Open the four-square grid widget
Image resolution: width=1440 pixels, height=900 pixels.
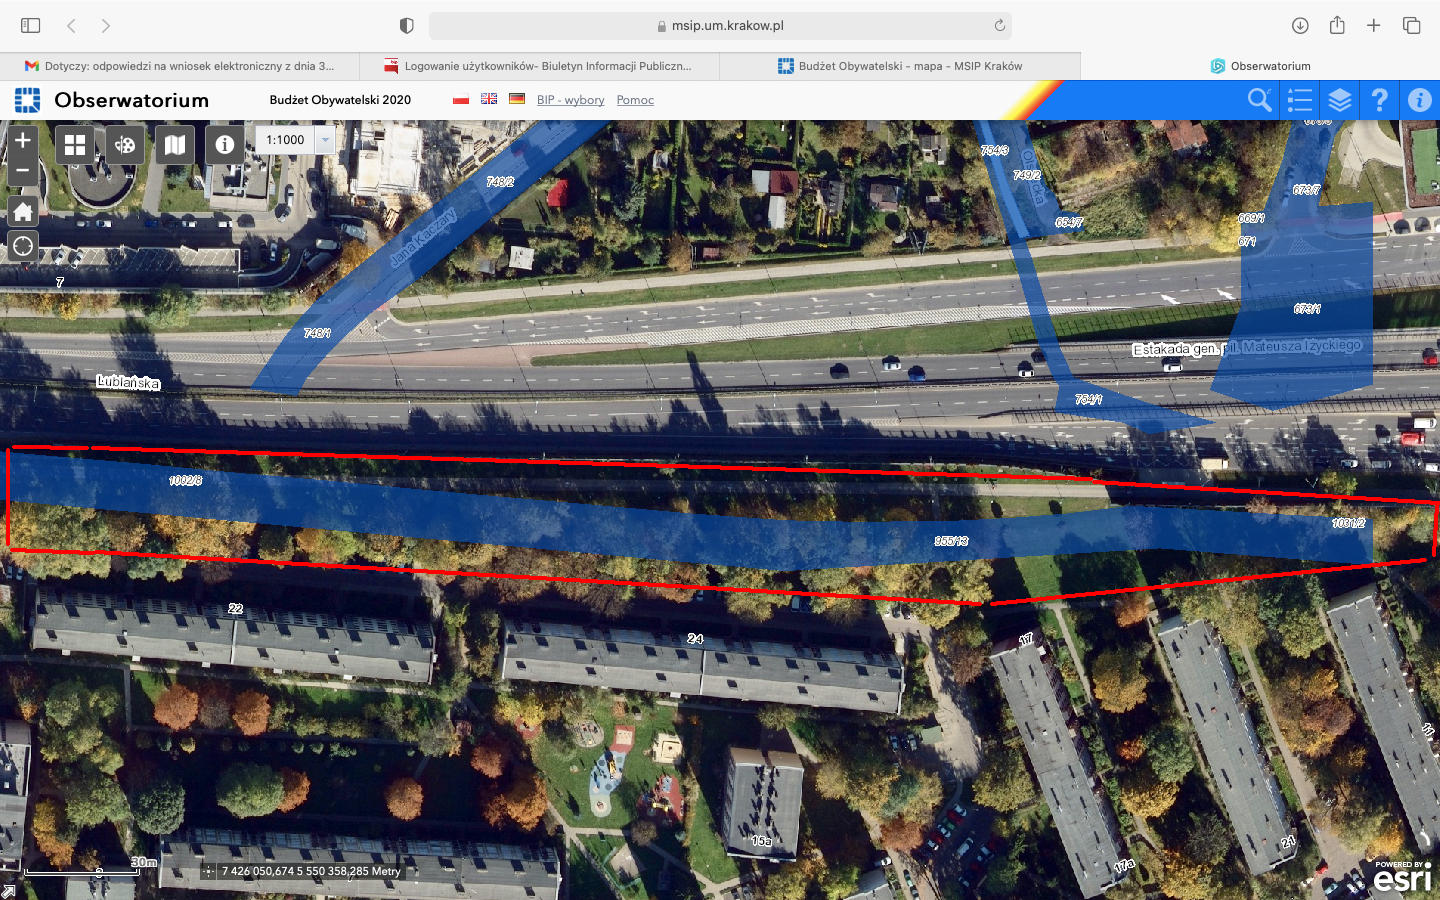tap(75, 145)
